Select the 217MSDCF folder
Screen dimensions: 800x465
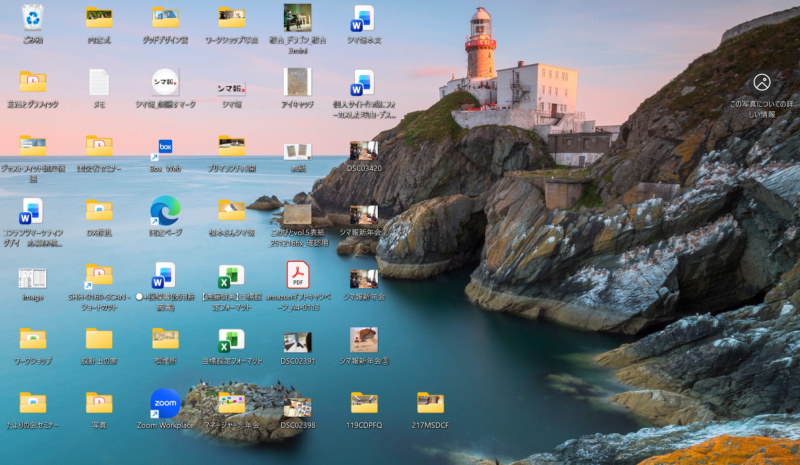click(430, 403)
